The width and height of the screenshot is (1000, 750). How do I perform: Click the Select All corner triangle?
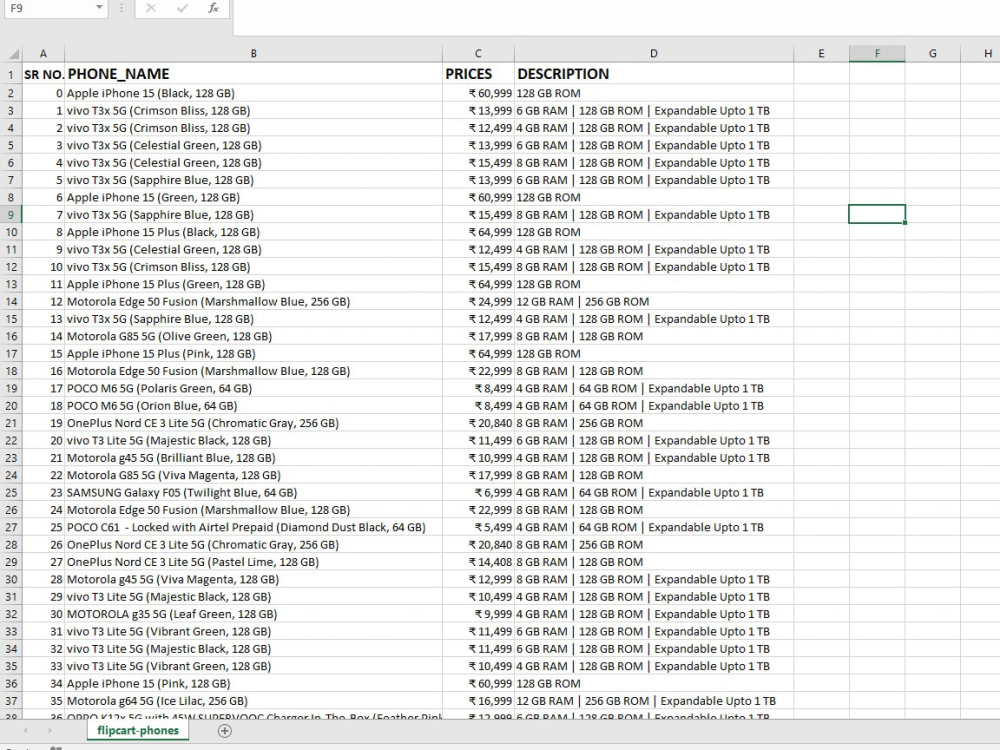[13, 54]
